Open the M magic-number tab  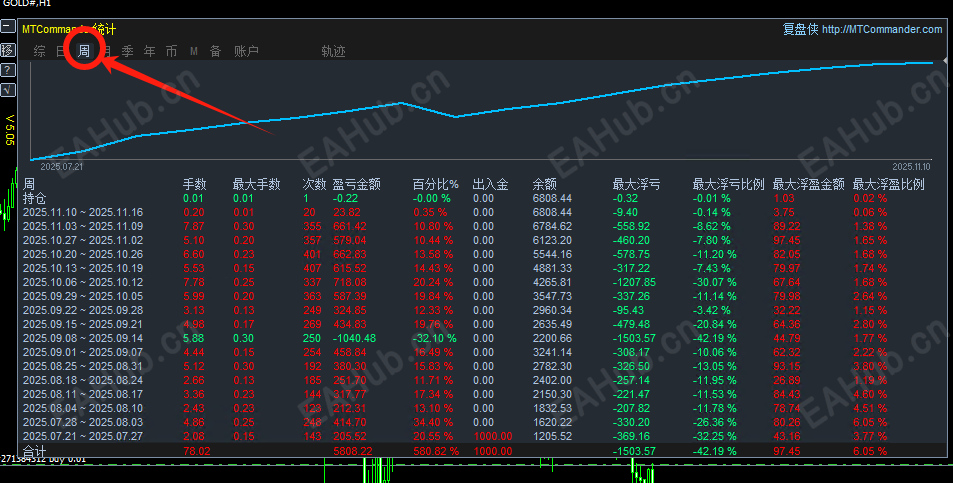193,52
